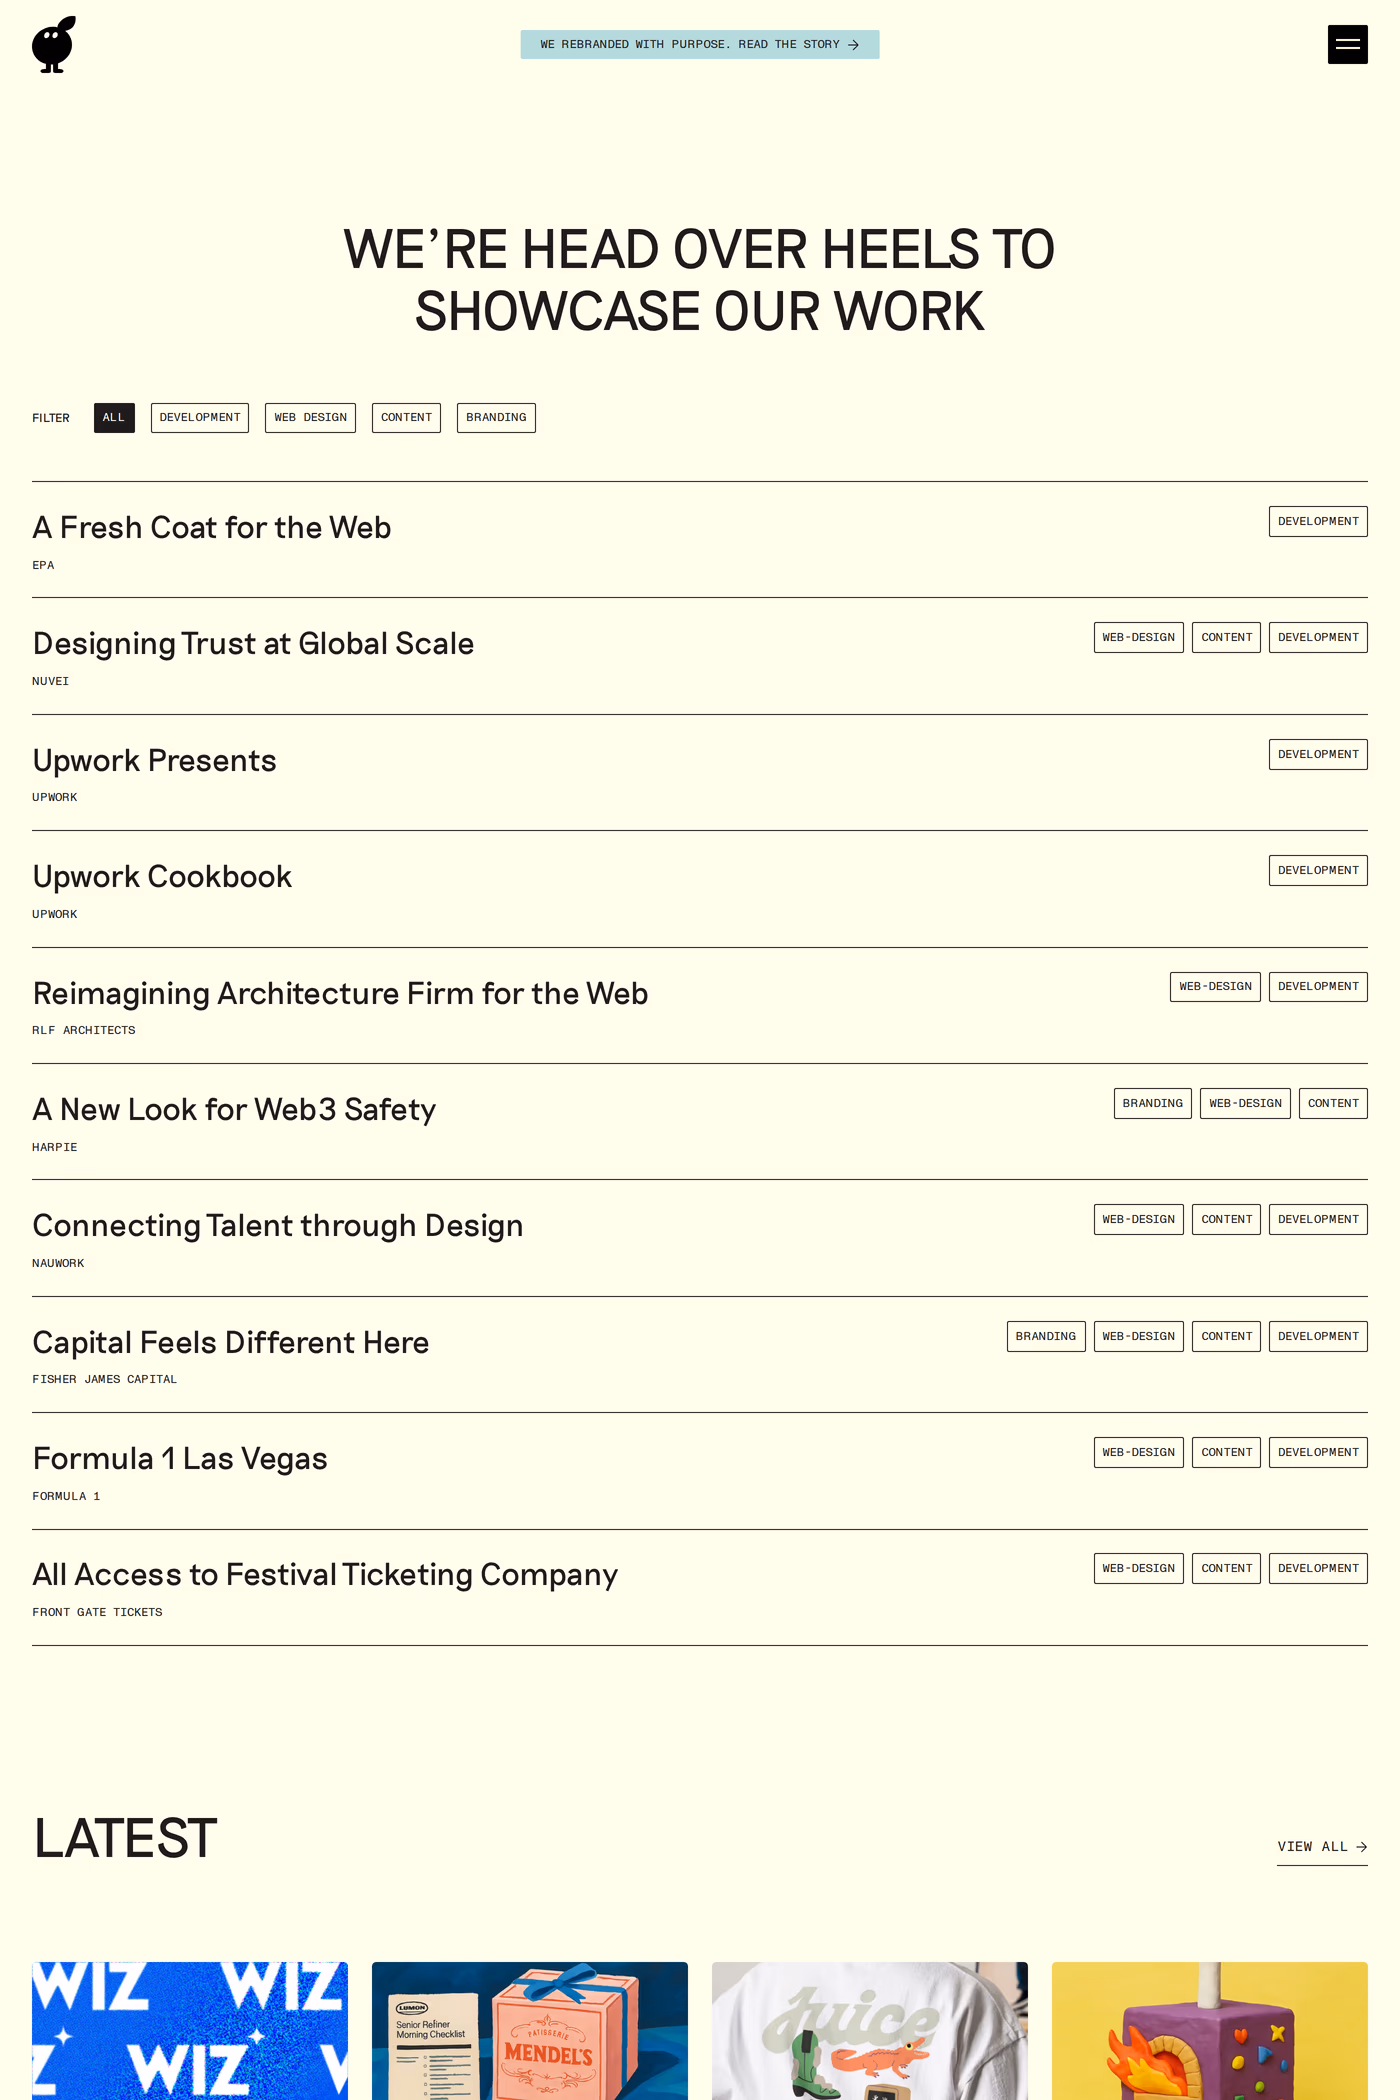Open the WIZ blue thumbnail
This screenshot has height=2100, width=1400.
pyautogui.click(x=190, y=2031)
